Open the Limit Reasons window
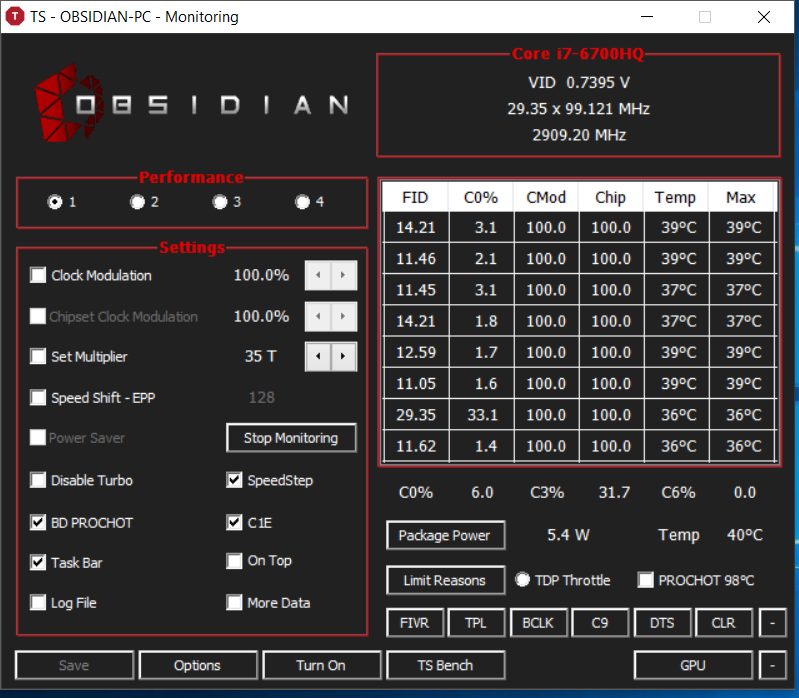The height and width of the screenshot is (698, 799). click(445, 580)
